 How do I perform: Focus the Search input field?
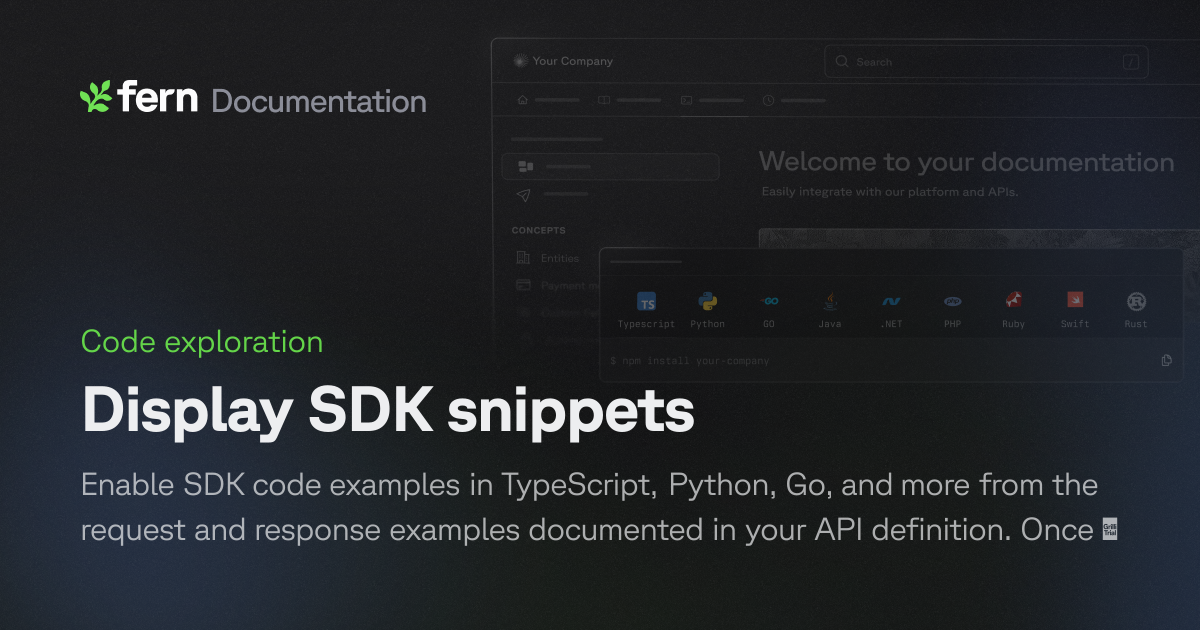click(986, 62)
